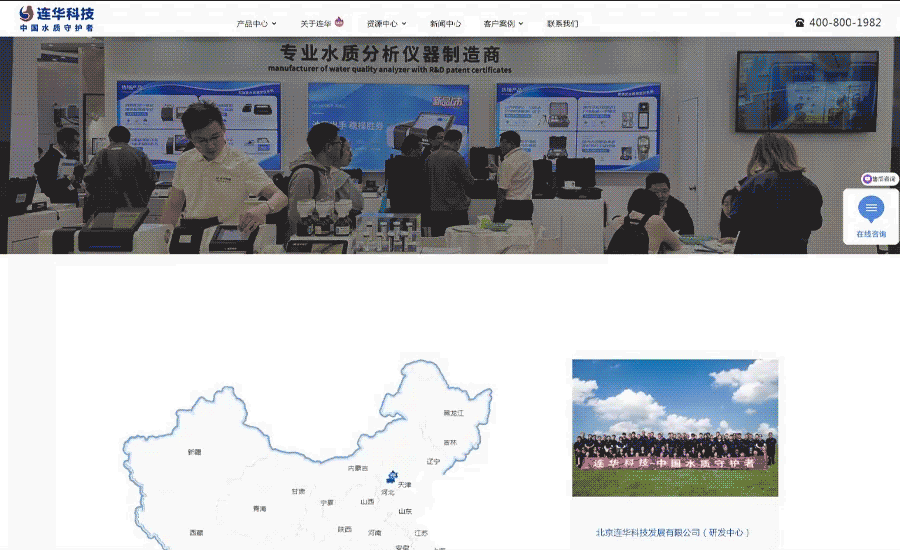Click the 连华科技 company logo

click(57, 18)
